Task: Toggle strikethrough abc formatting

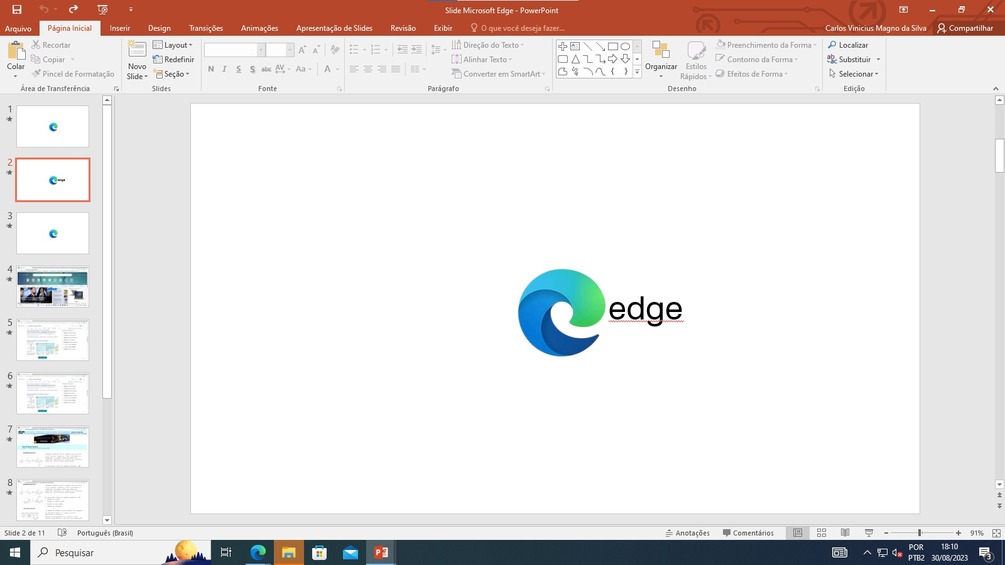Action: point(266,69)
